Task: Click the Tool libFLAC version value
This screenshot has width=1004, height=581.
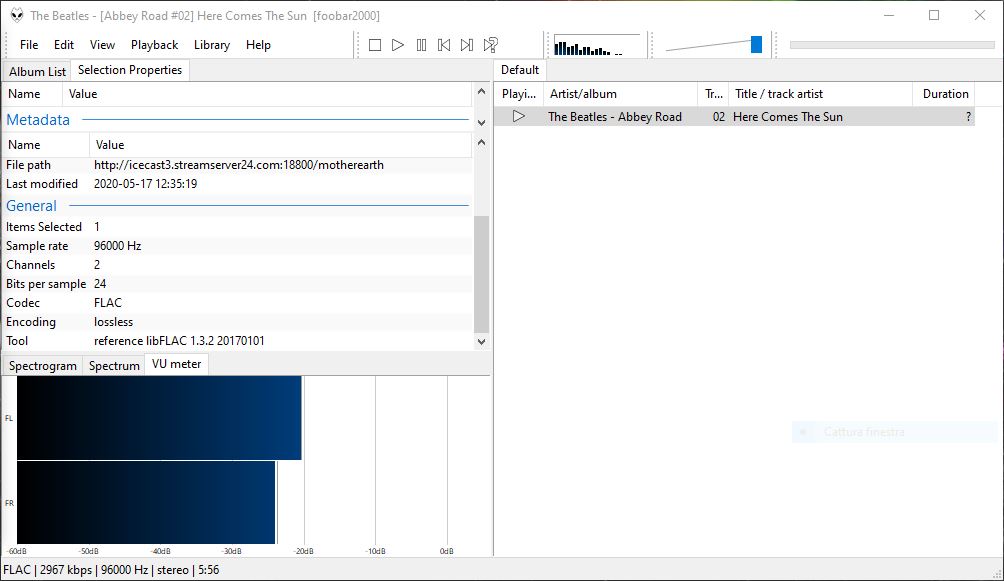Action: [179, 341]
